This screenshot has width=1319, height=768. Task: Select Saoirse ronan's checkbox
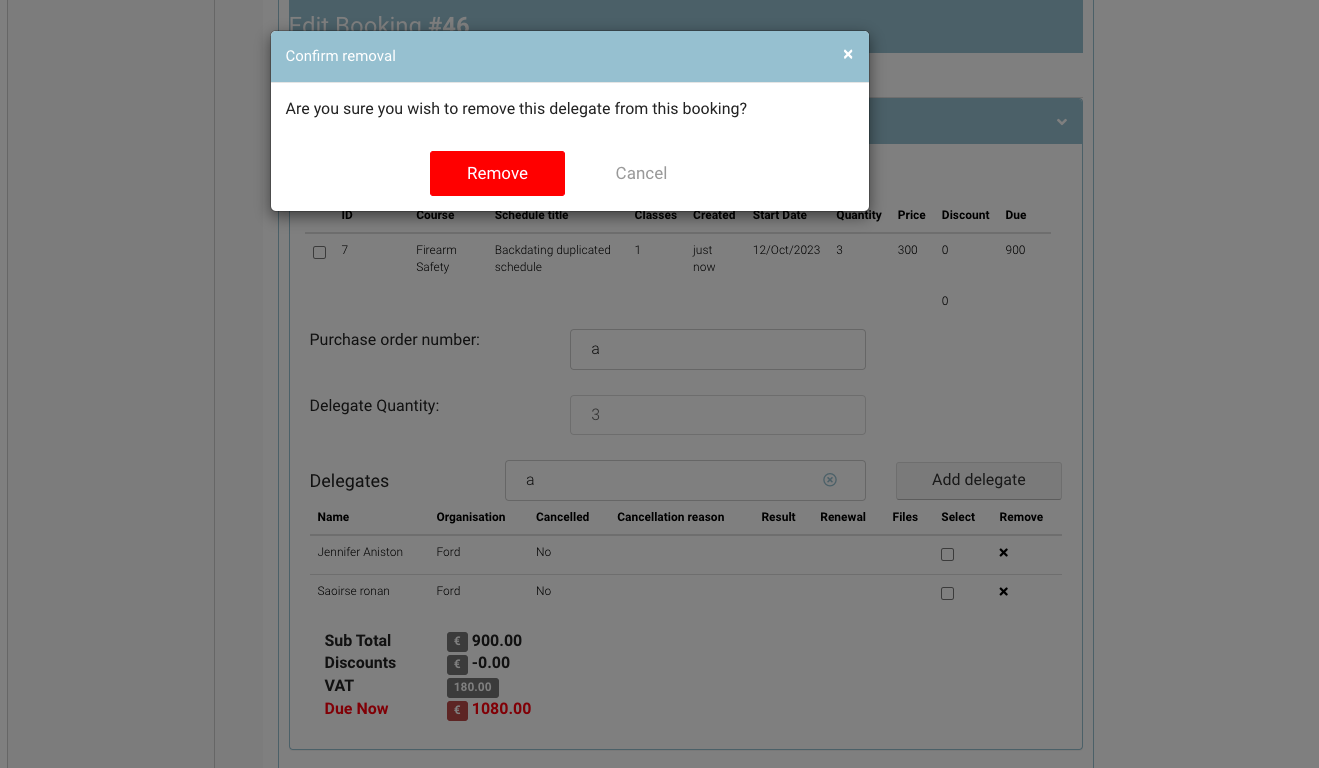pyautogui.click(x=947, y=593)
